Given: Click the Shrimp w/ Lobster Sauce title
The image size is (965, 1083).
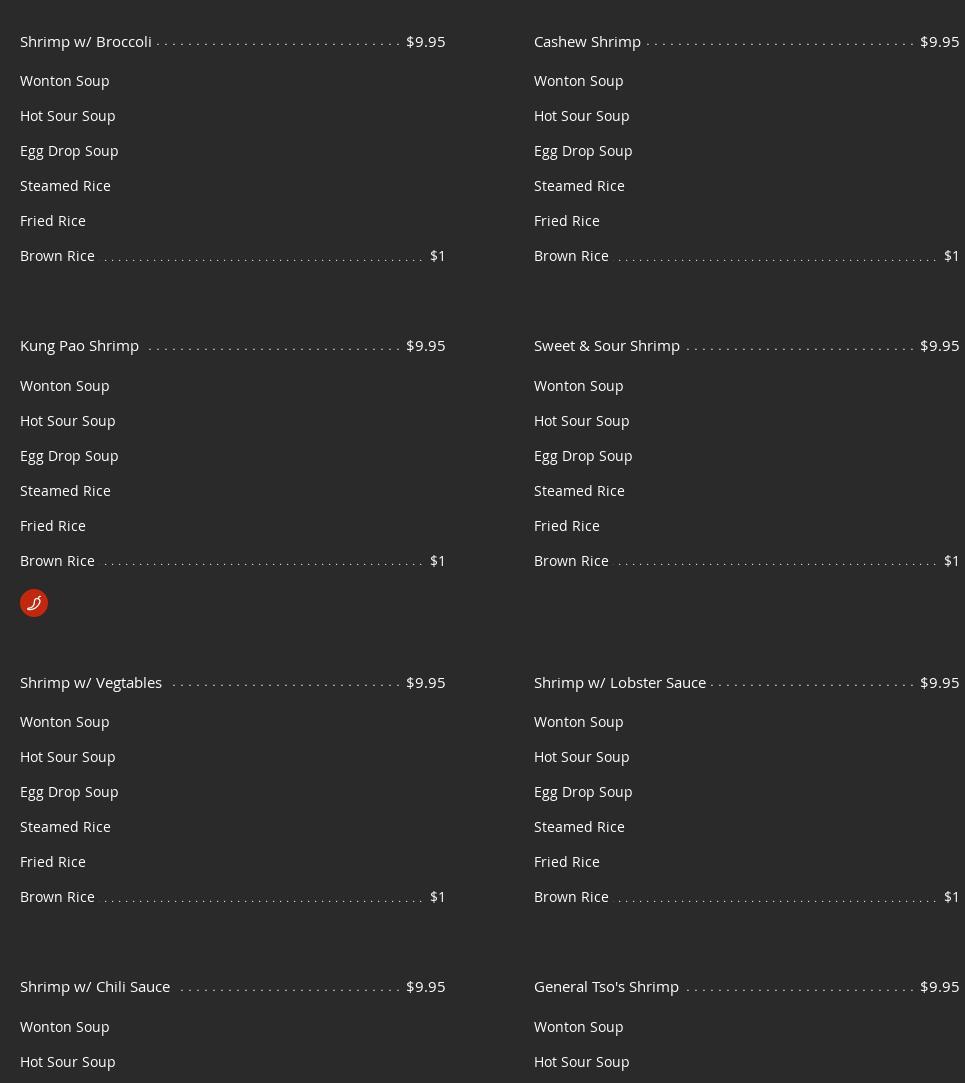Looking at the screenshot, I should [620, 683].
